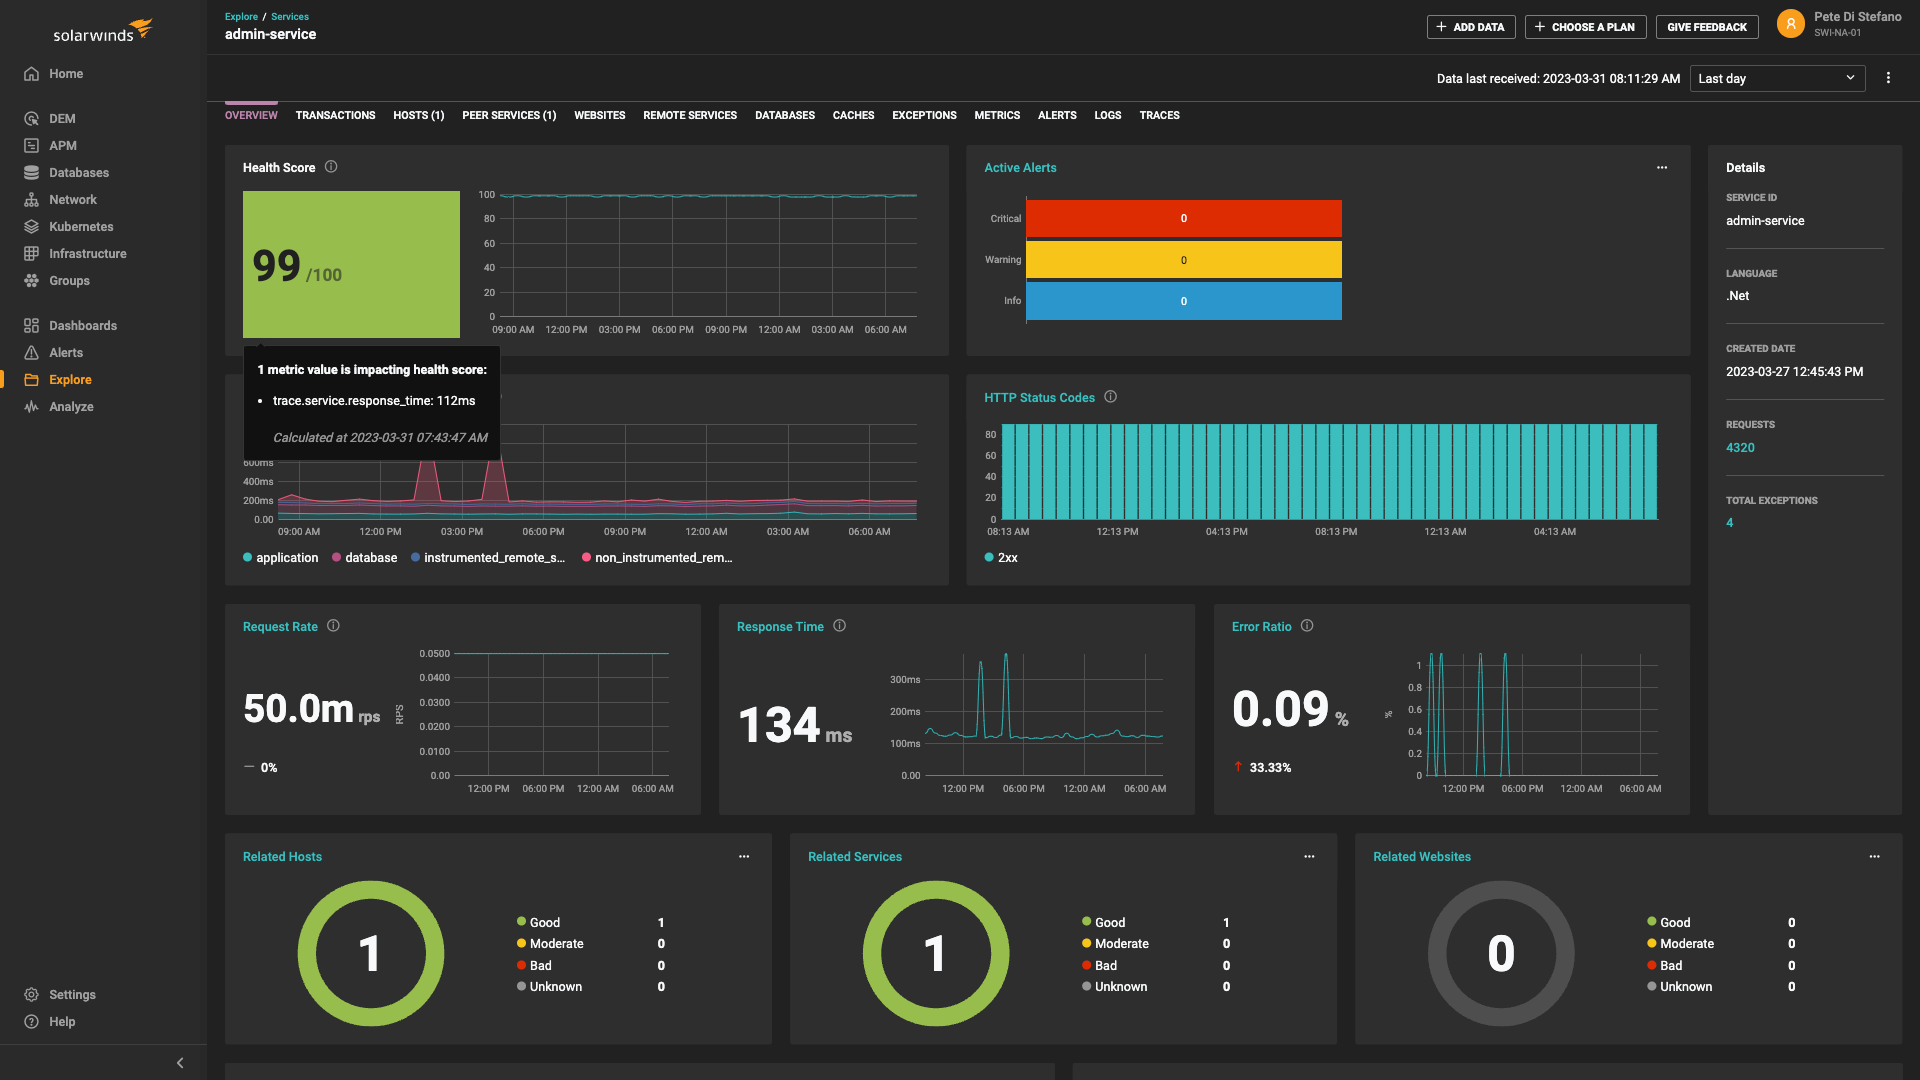Toggle the application legend series
This screenshot has height=1080, width=1920.
281,558
